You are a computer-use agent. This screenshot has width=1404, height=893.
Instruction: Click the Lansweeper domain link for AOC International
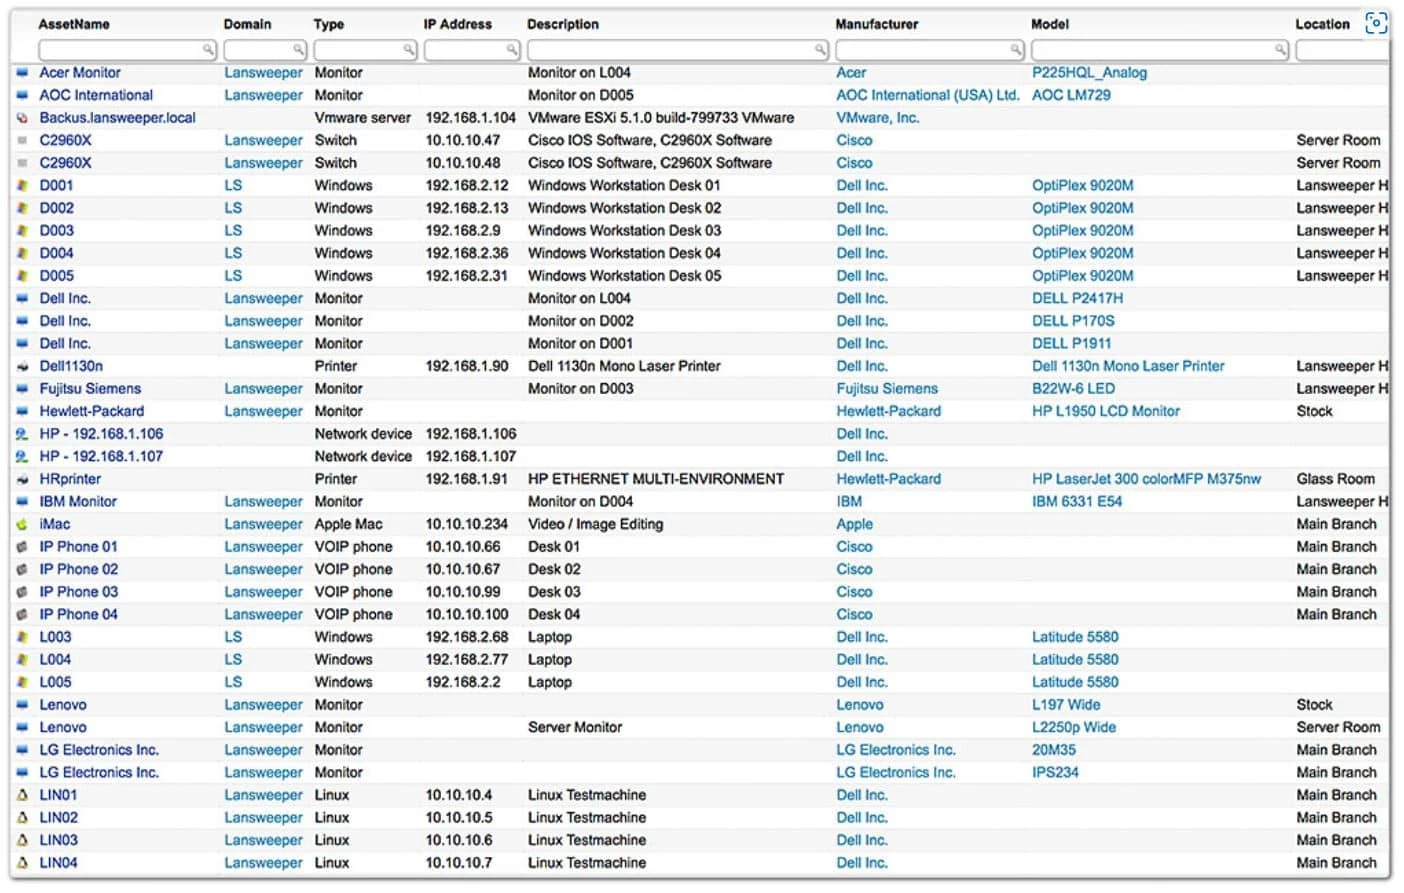tap(263, 96)
